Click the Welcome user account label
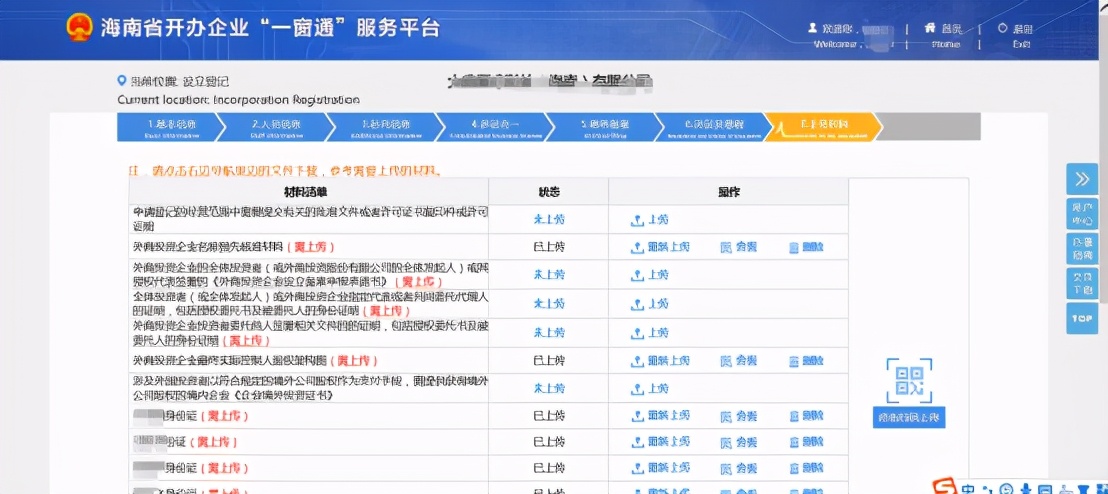 [848, 35]
